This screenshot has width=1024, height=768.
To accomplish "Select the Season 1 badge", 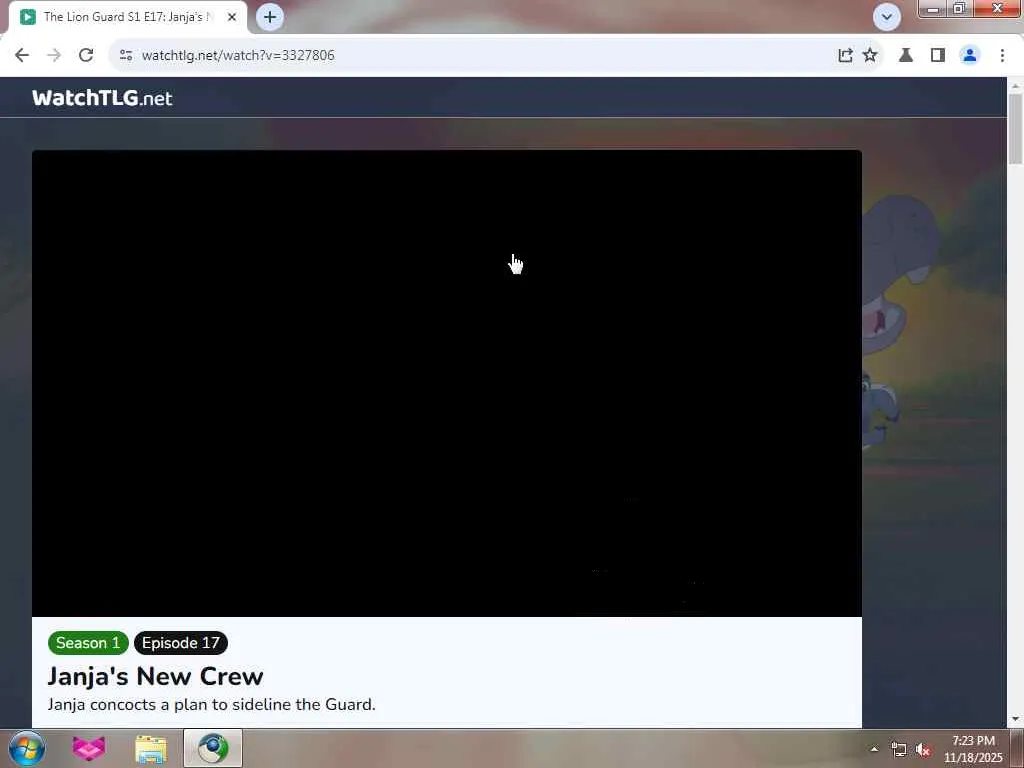I will [x=88, y=643].
